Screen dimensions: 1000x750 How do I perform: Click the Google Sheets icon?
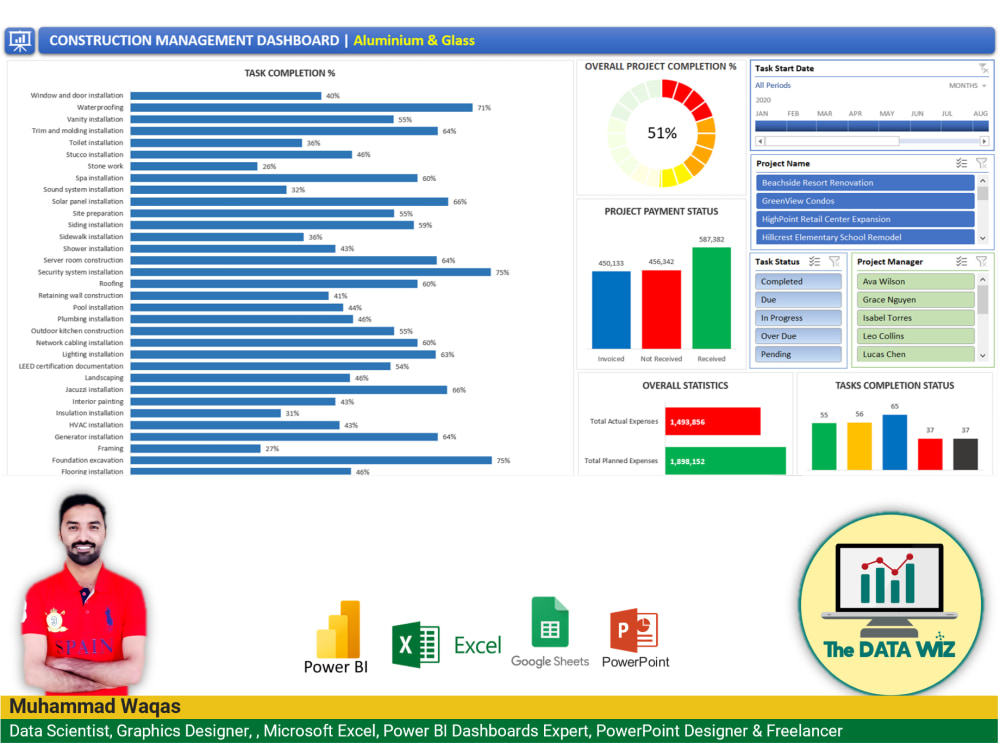[x=549, y=628]
